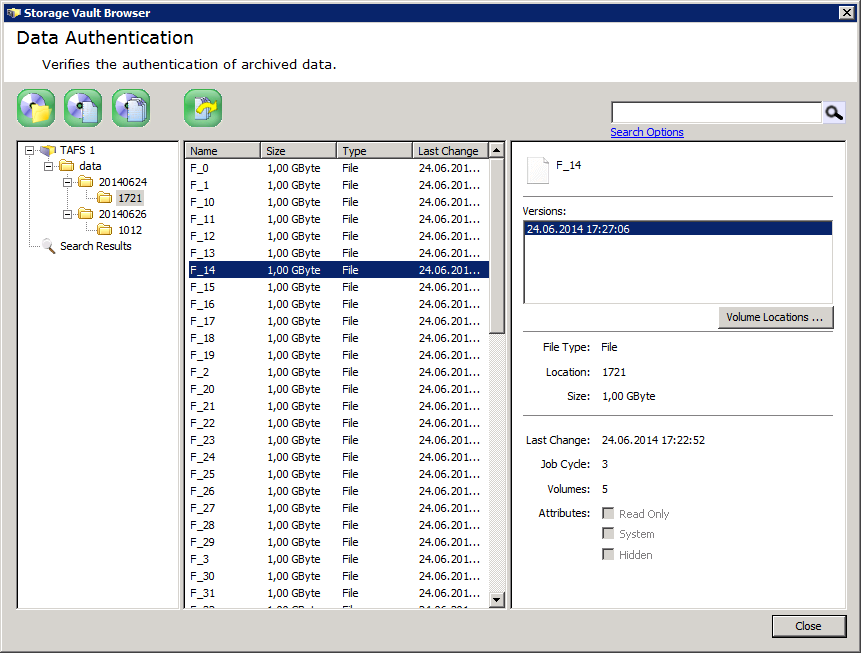Sort by the Name column header
The height and width of the screenshot is (653, 861).
click(222, 150)
